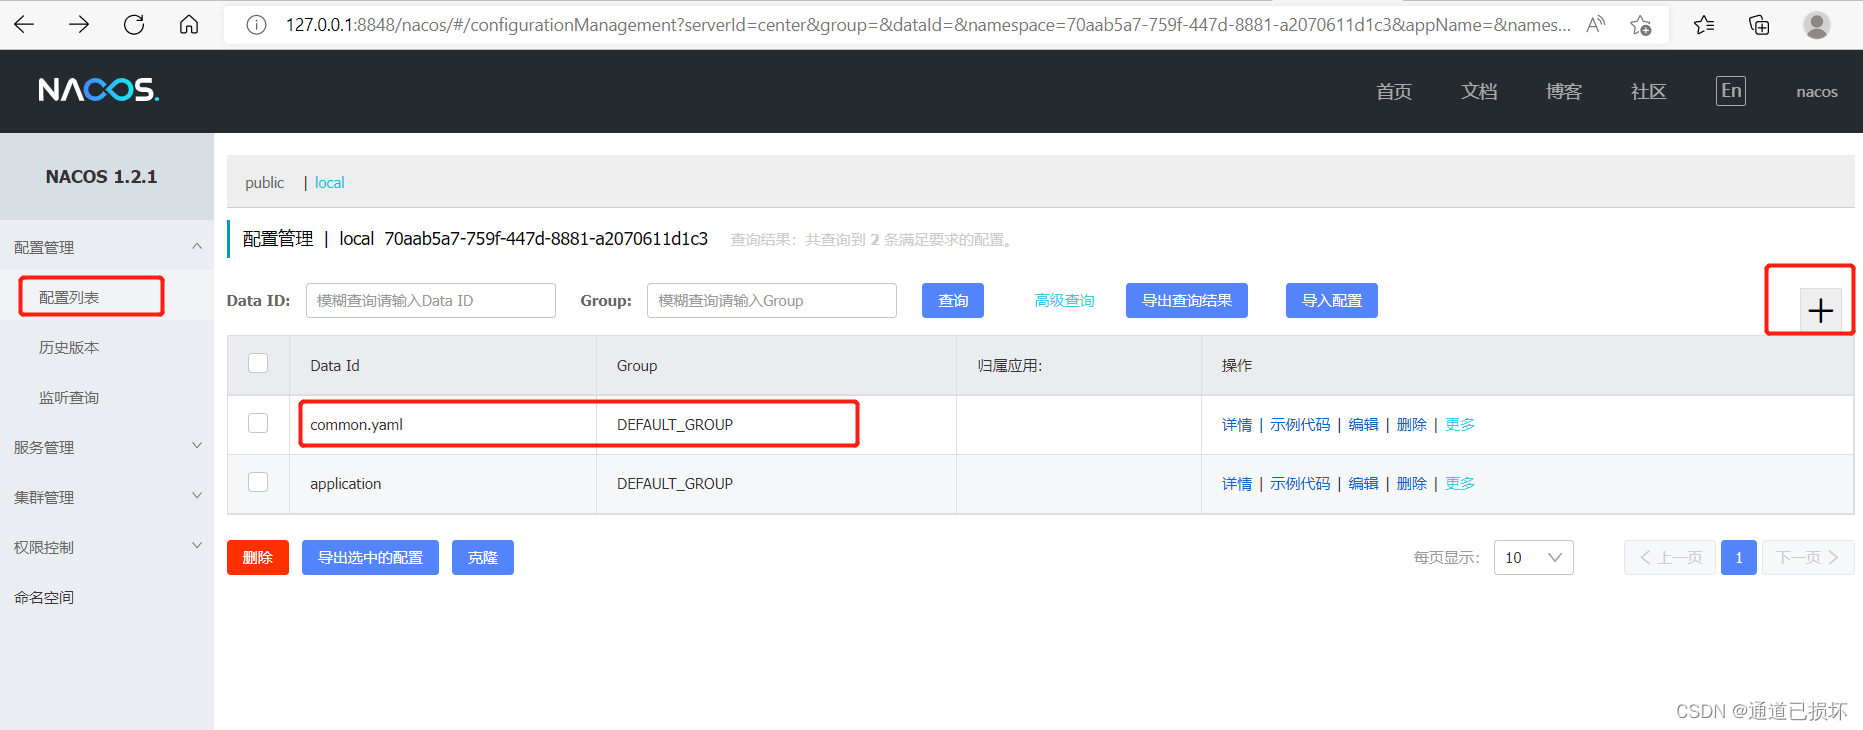The width and height of the screenshot is (1863, 730).
Task: Click the NACOS logo
Action: 99,90
